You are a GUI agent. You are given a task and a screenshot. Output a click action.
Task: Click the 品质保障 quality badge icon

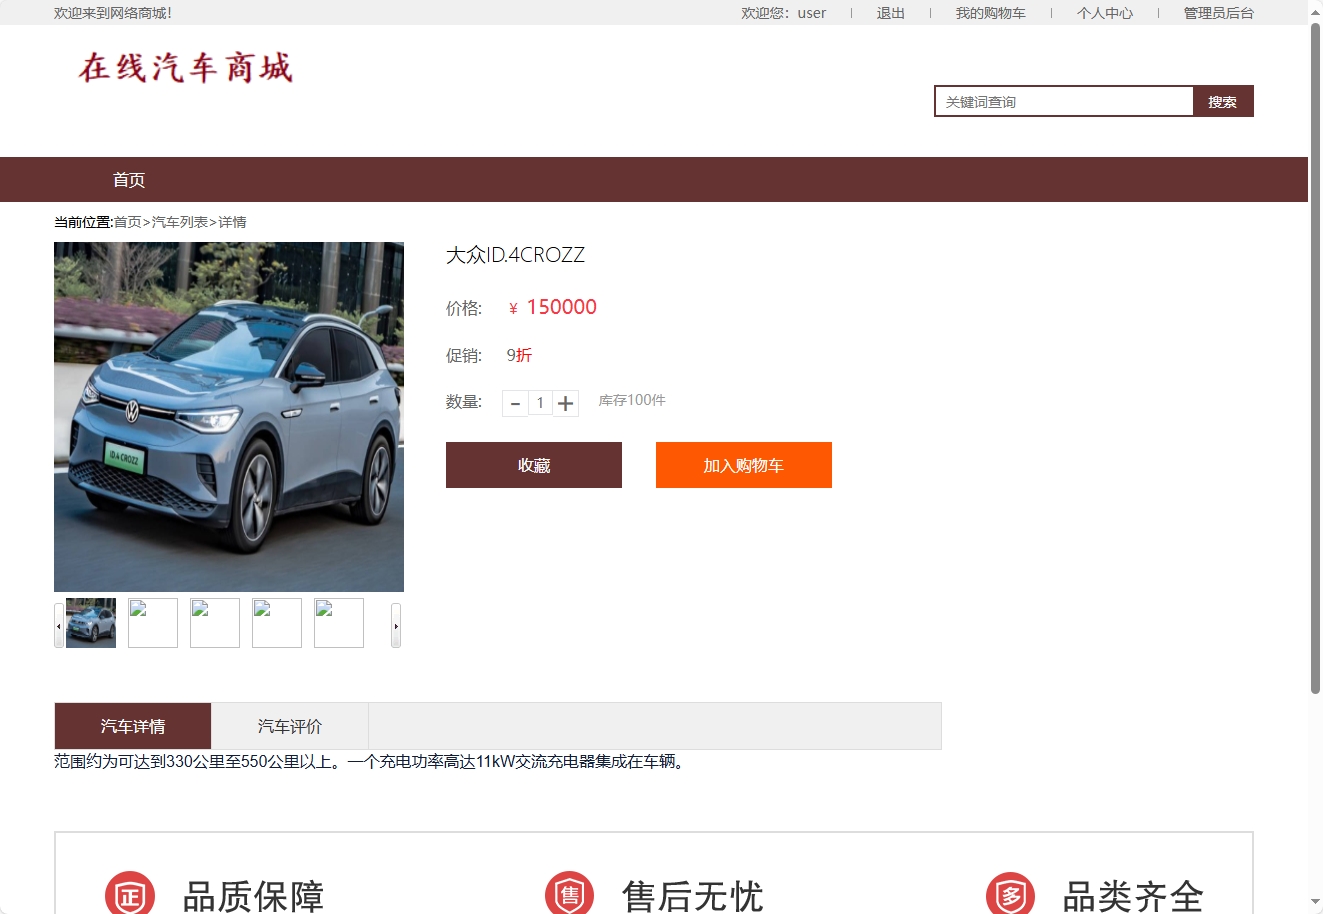tap(129, 892)
